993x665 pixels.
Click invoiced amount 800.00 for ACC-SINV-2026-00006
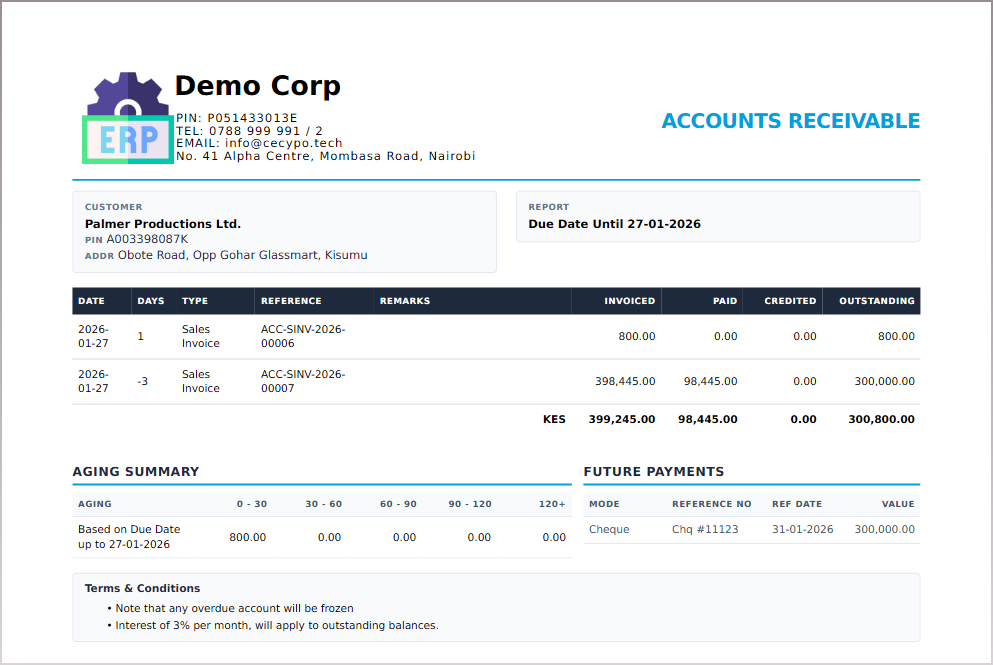[637, 336]
